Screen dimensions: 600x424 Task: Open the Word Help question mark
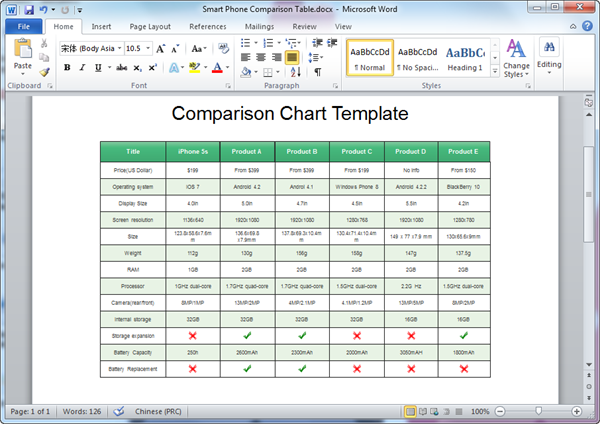click(589, 26)
